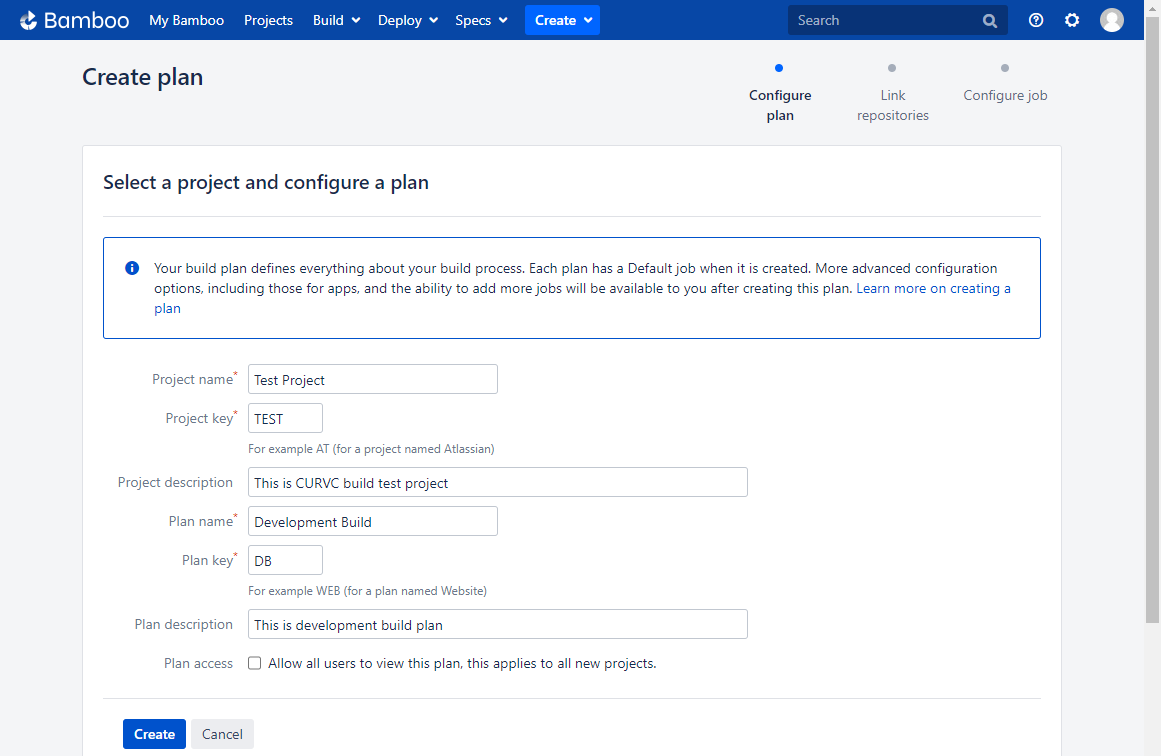Open the Projects menu item

point(268,20)
